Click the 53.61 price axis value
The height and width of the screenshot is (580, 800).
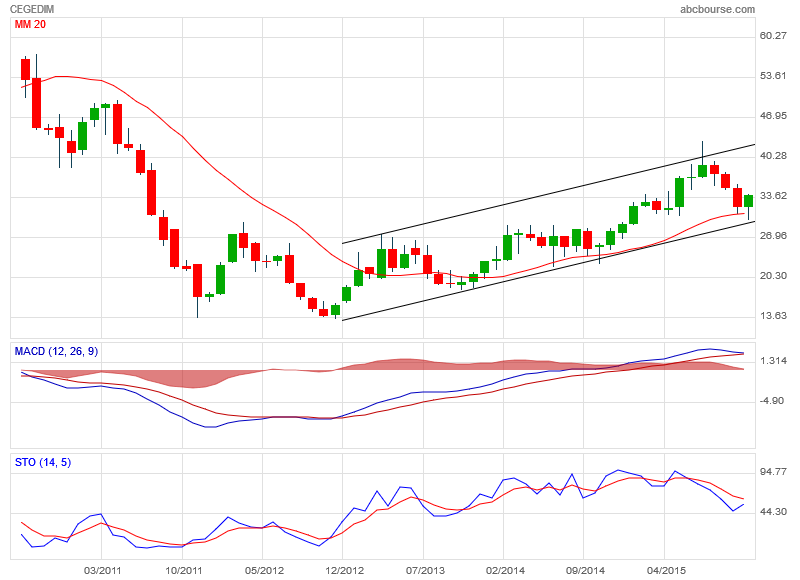[x=773, y=75]
